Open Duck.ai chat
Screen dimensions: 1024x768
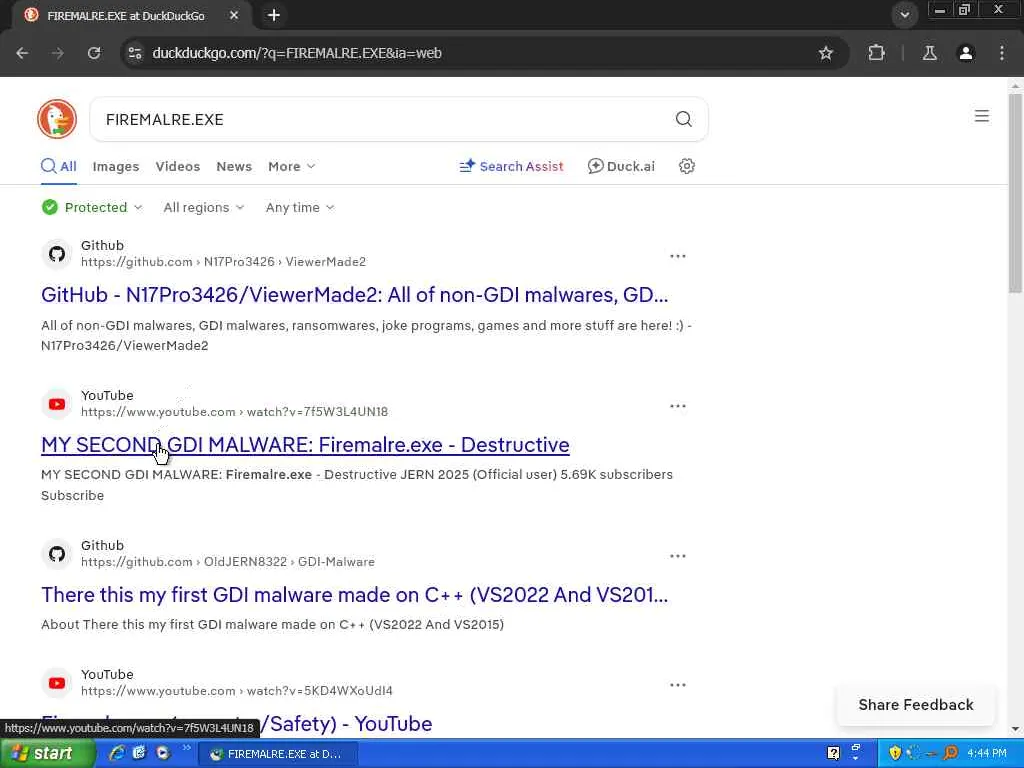tap(621, 167)
